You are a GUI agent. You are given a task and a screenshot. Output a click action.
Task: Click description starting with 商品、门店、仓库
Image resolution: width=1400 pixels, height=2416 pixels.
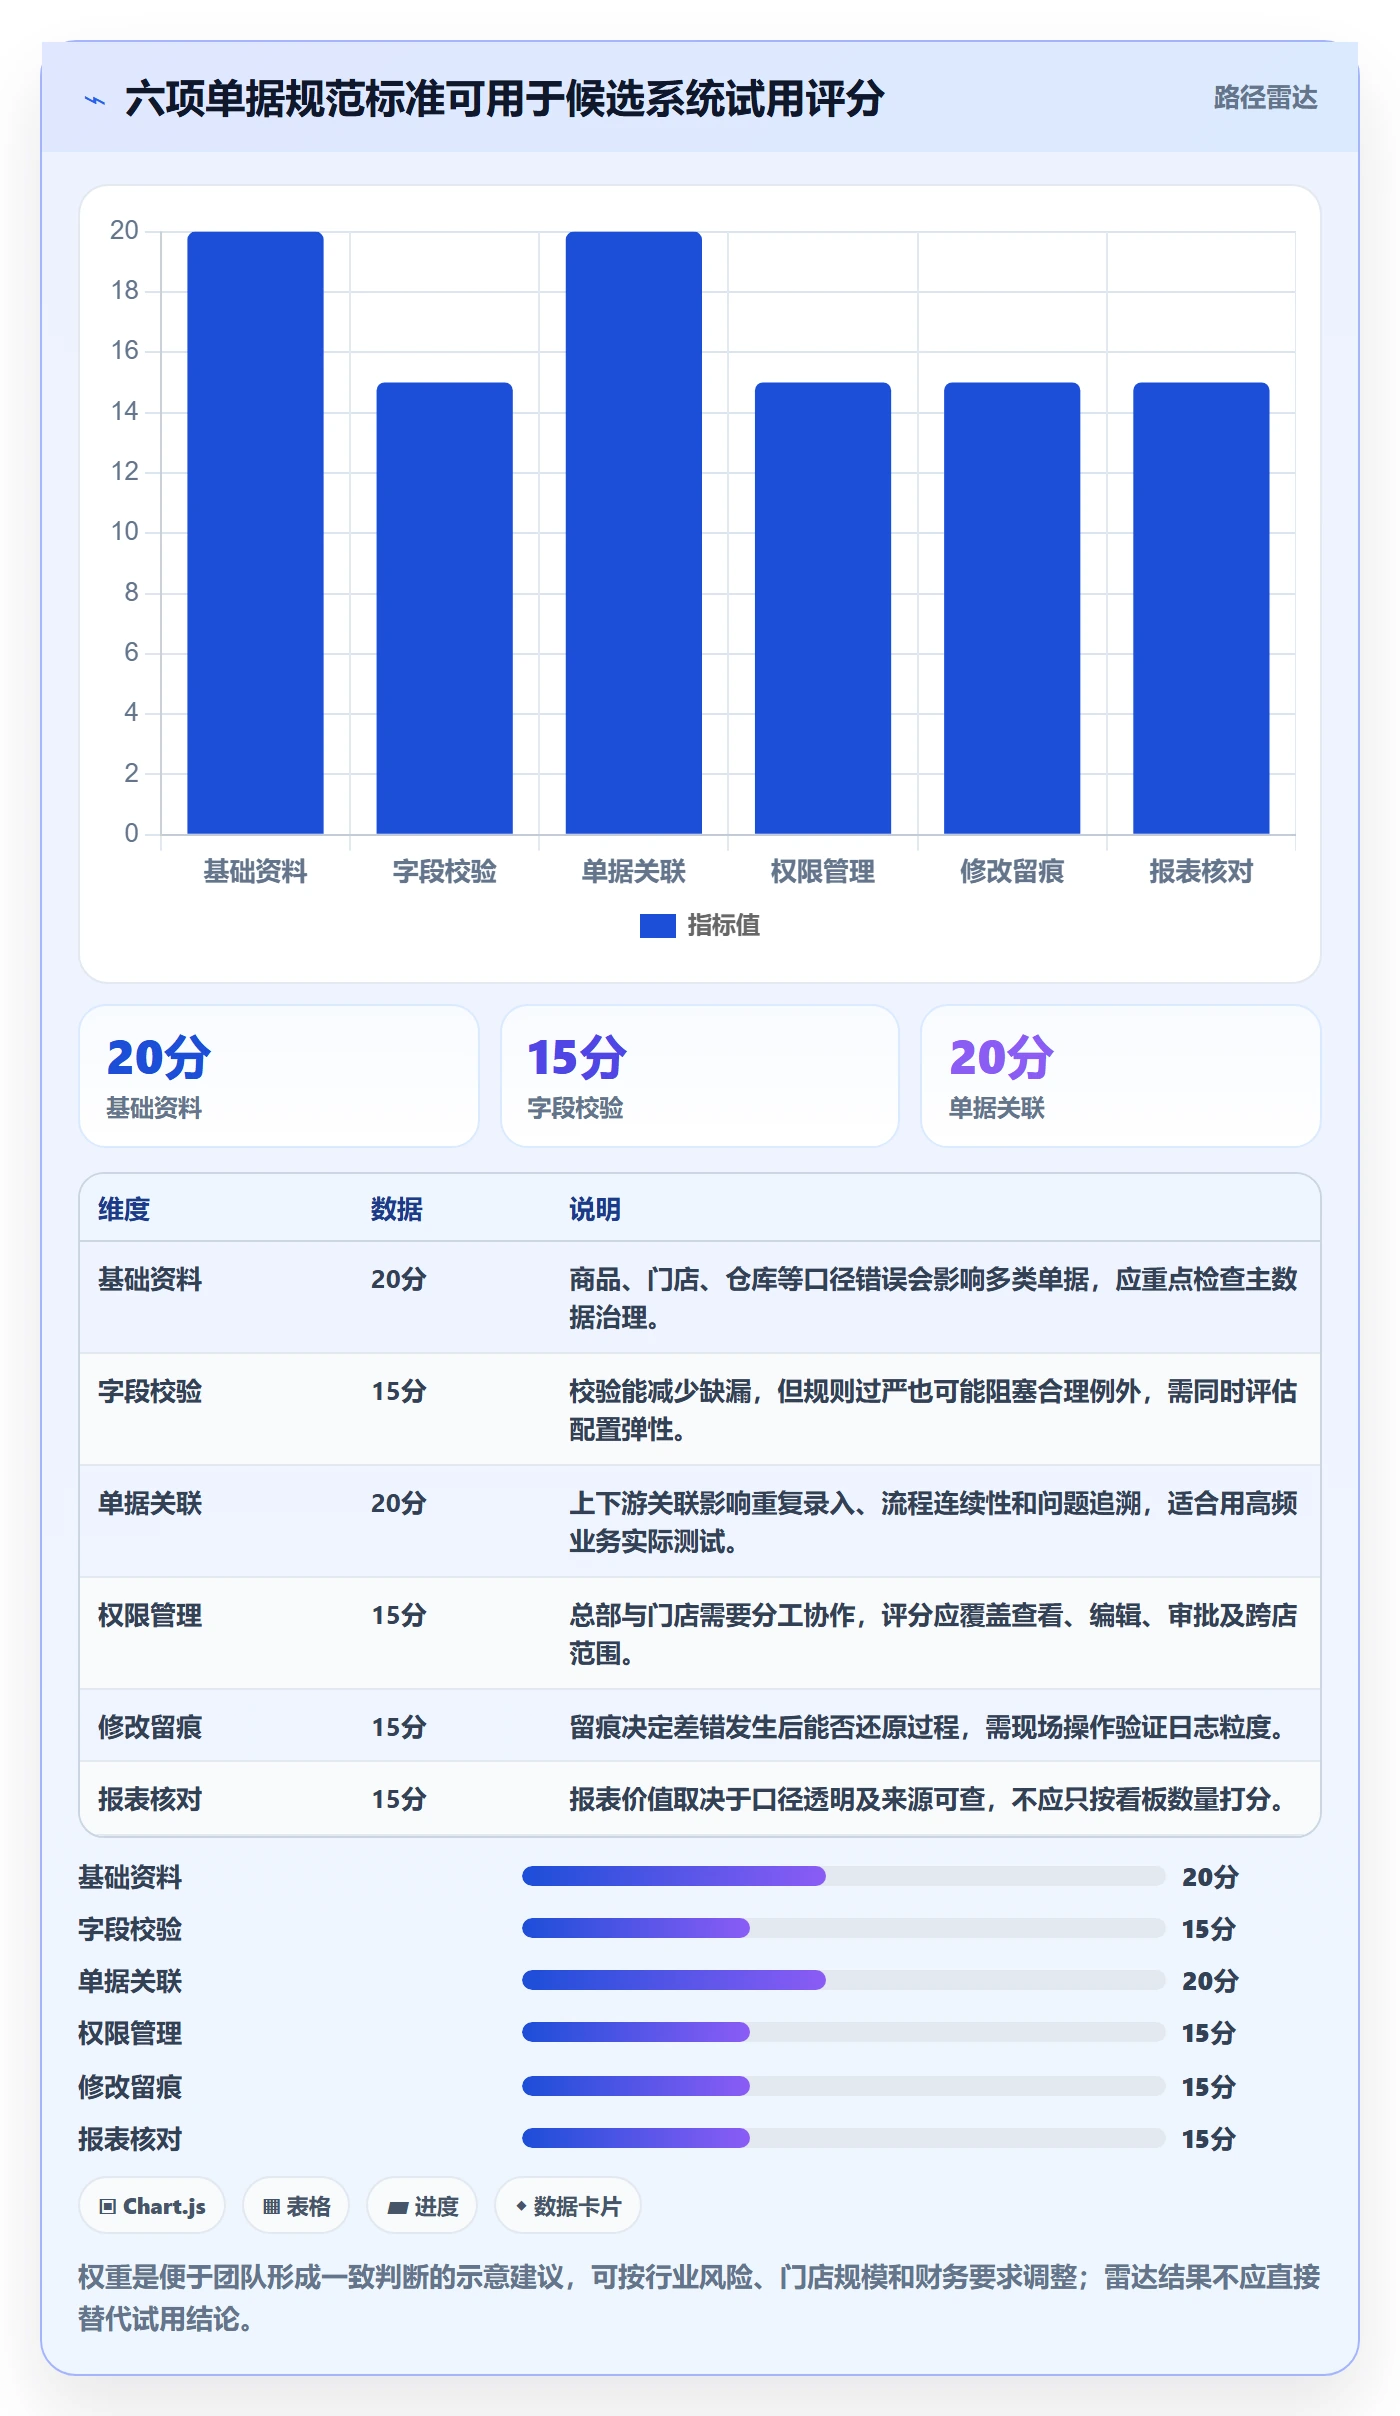pos(933,1298)
